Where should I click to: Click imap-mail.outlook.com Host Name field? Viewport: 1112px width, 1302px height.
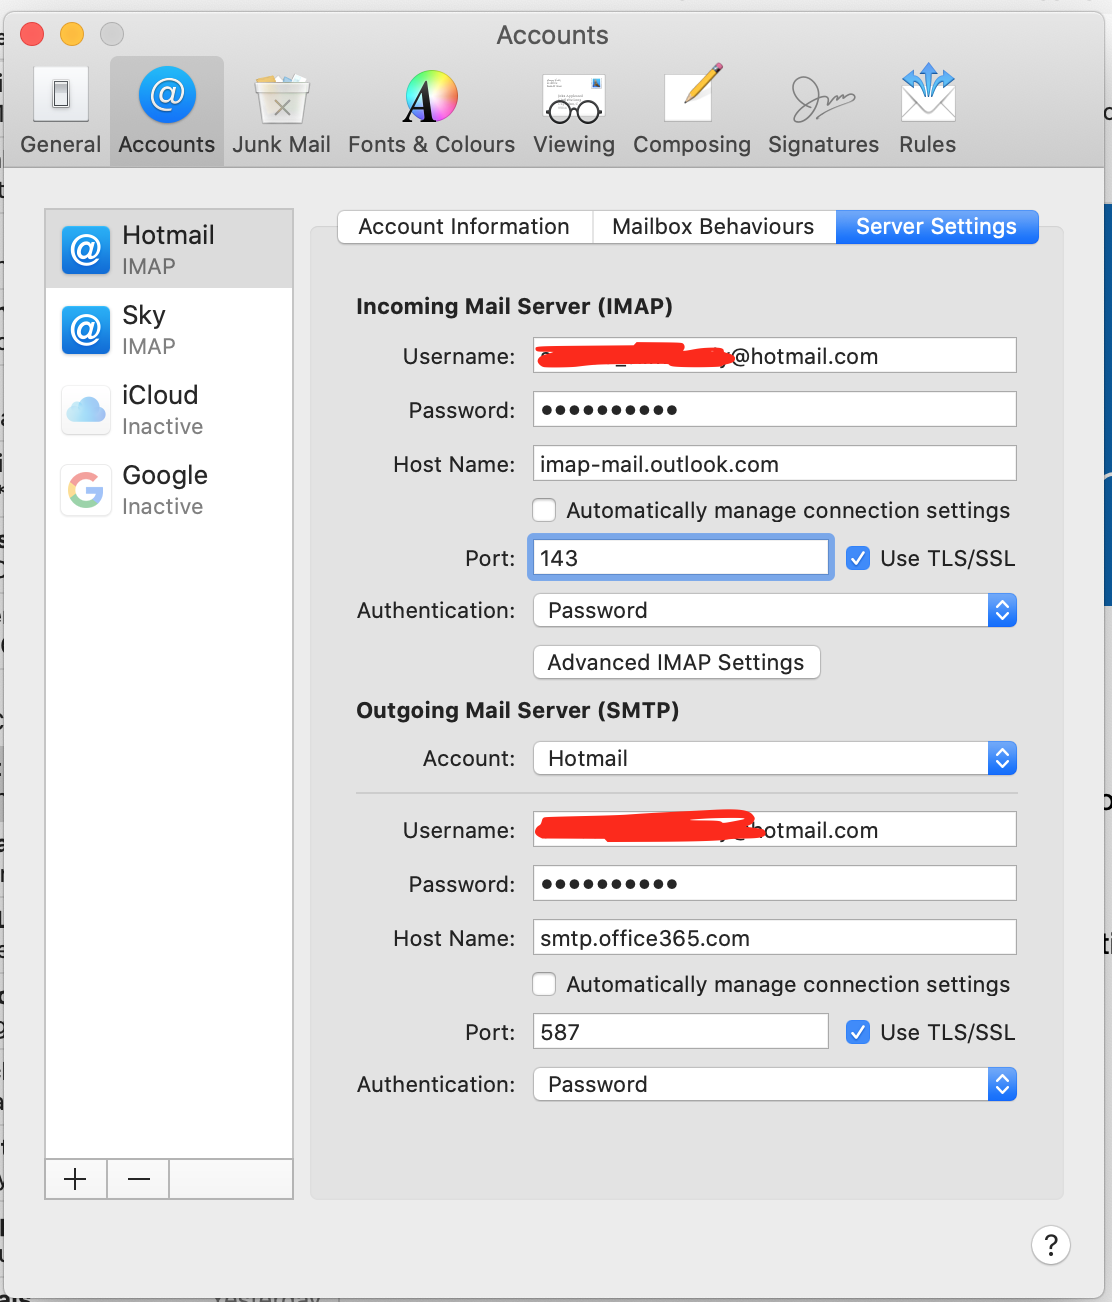[x=775, y=464]
